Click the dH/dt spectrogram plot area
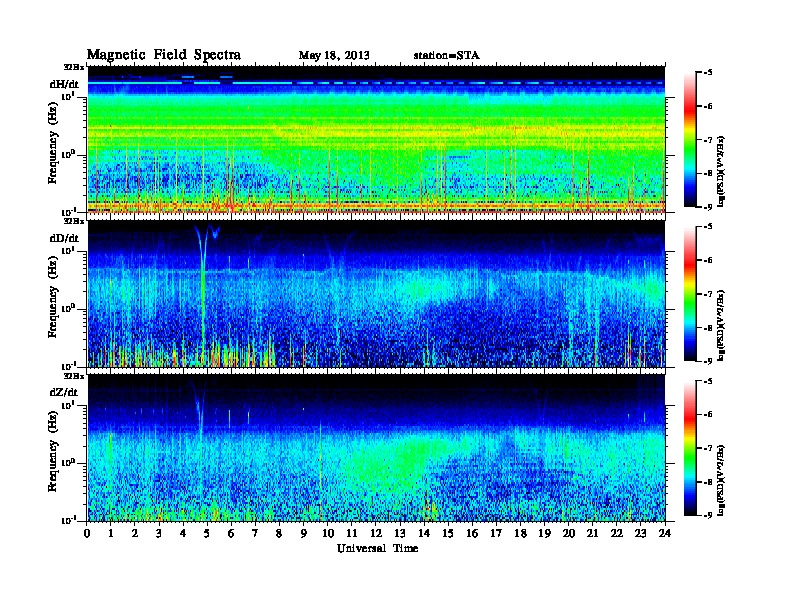The height and width of the screenshot is (612, 792). pyautogui.click(x=376, y=140)
